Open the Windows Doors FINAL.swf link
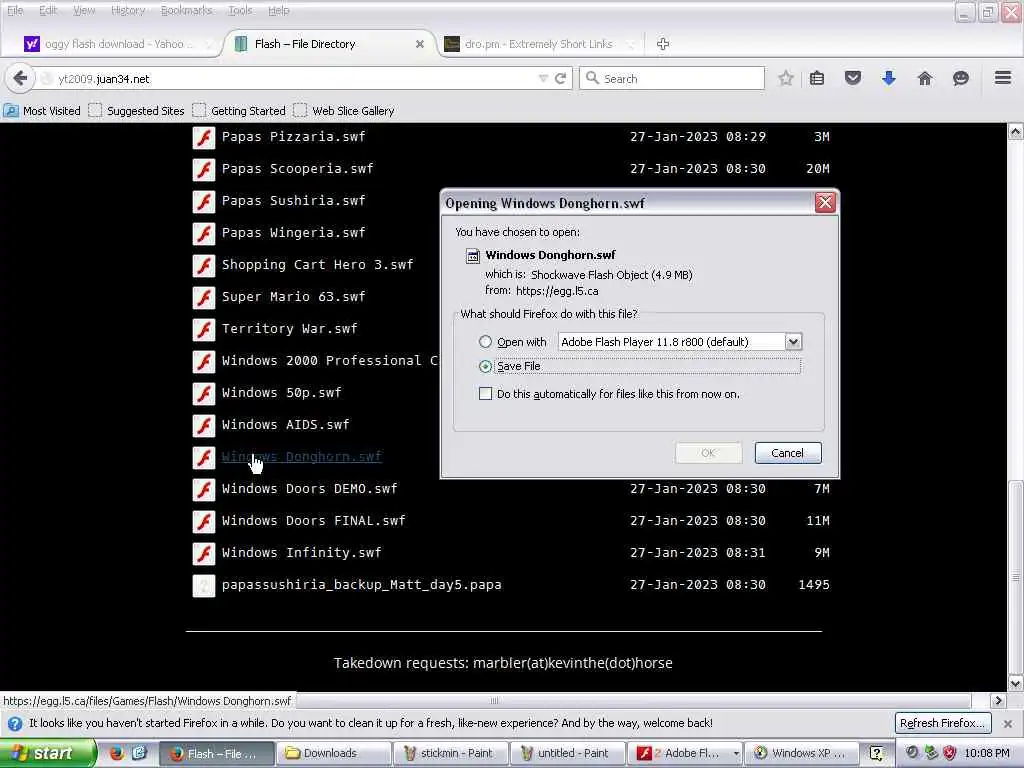This screenshot has width=1024, height=768. pyautogui.click(x=313, y=520)
